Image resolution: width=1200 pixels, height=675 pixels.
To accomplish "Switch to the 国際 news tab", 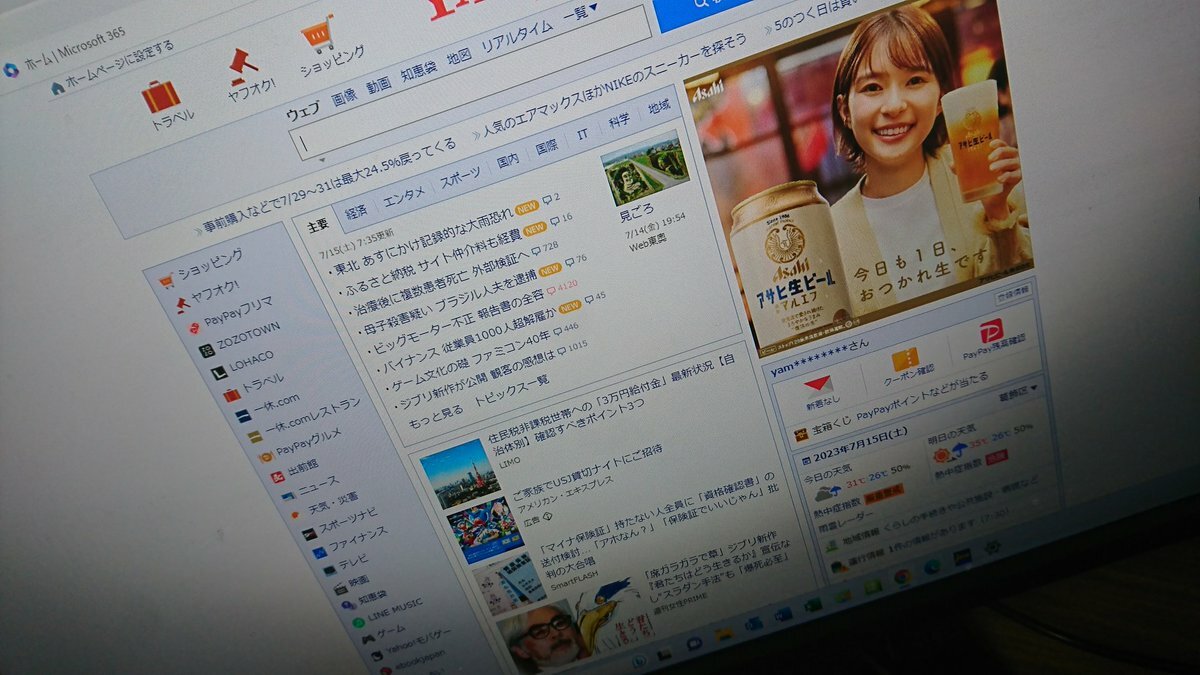I will click(546, 146).
